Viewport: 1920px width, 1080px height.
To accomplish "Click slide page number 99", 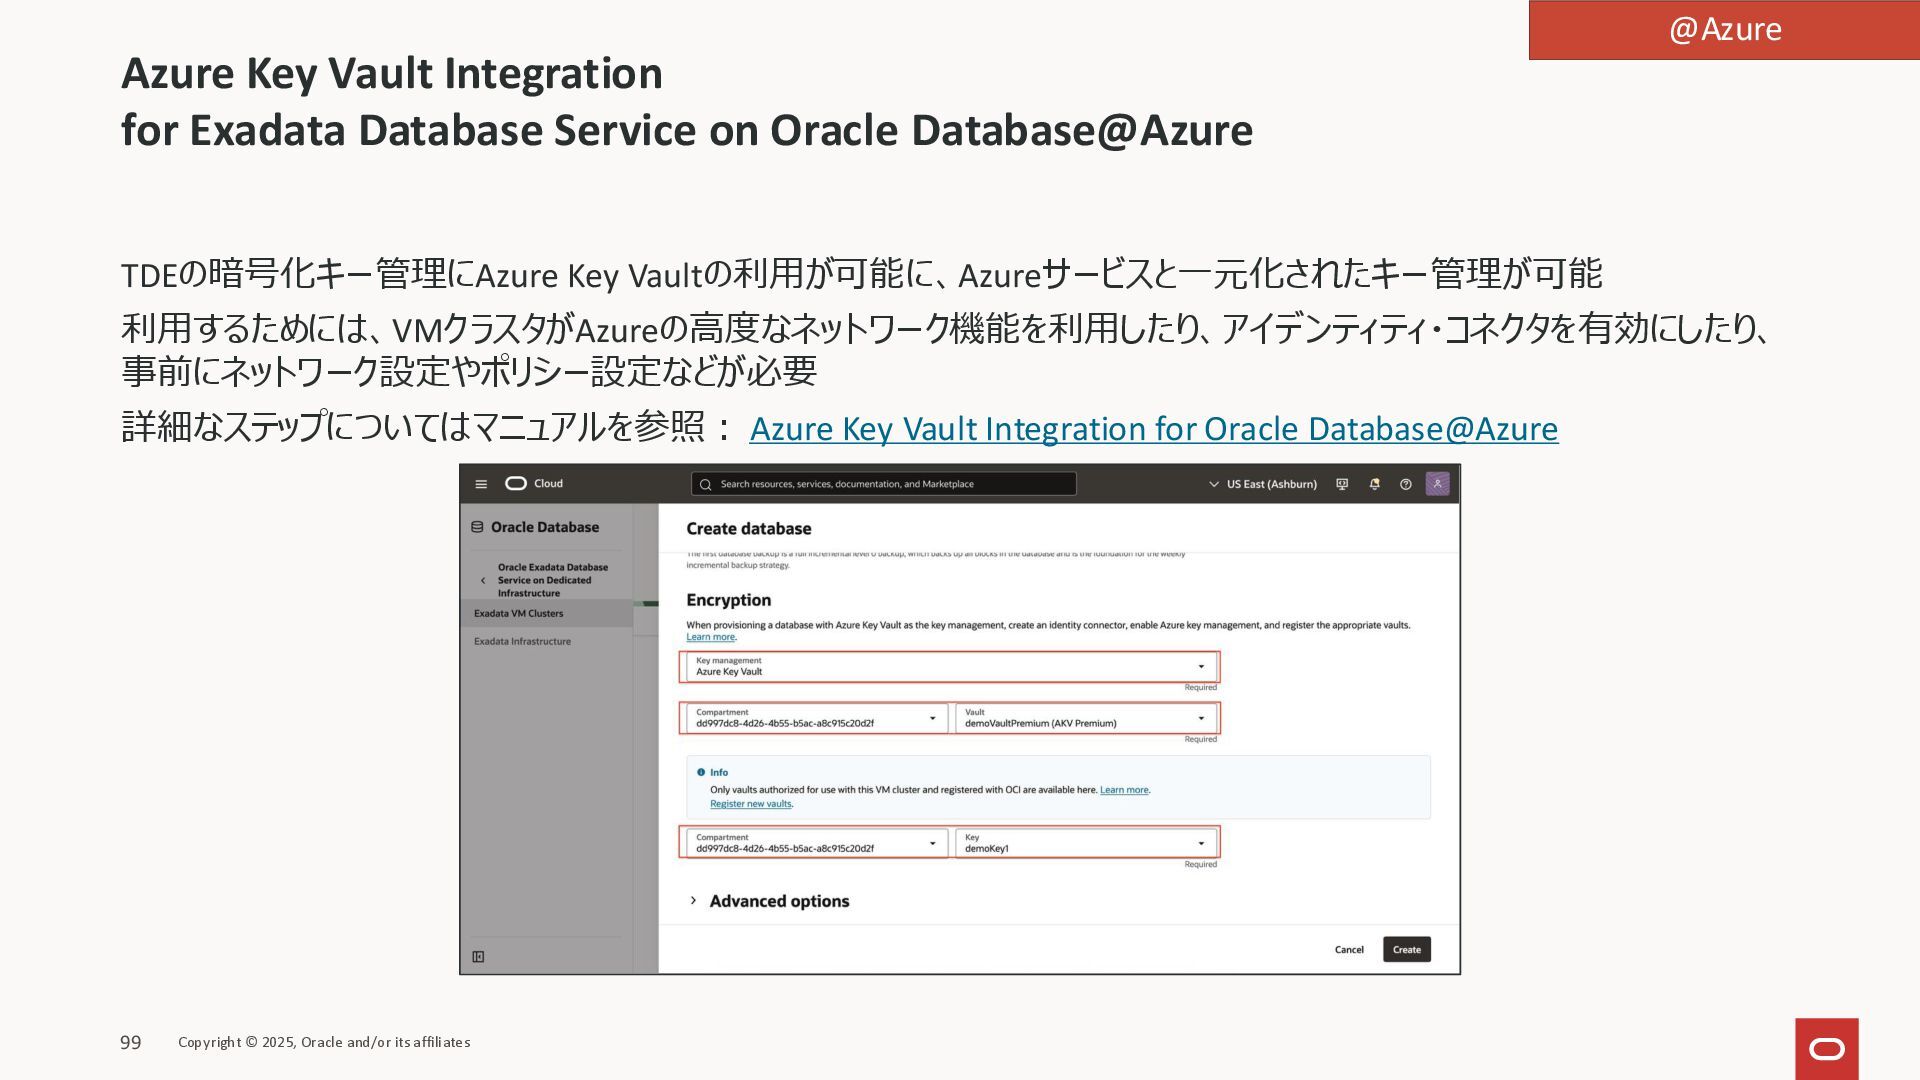I will [131, 1043].
